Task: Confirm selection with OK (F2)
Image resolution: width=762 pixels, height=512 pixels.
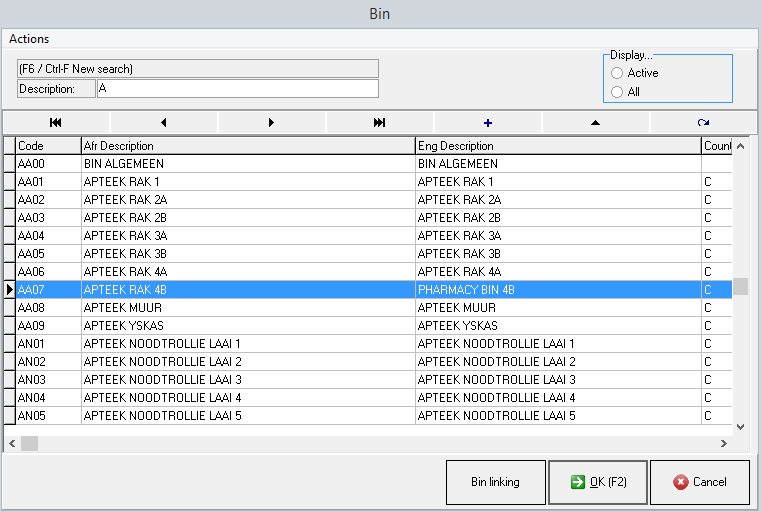Action: pyautogui.click(x=598, y=482)
